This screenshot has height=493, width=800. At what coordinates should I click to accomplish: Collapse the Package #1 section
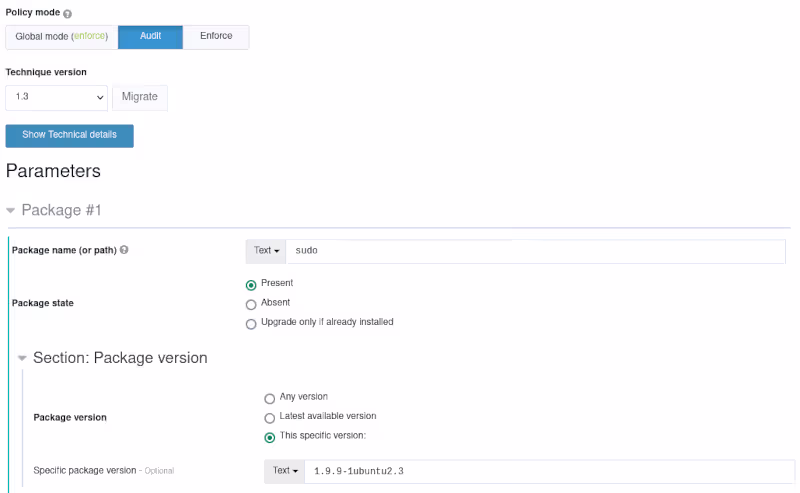[x=11, y=211]
